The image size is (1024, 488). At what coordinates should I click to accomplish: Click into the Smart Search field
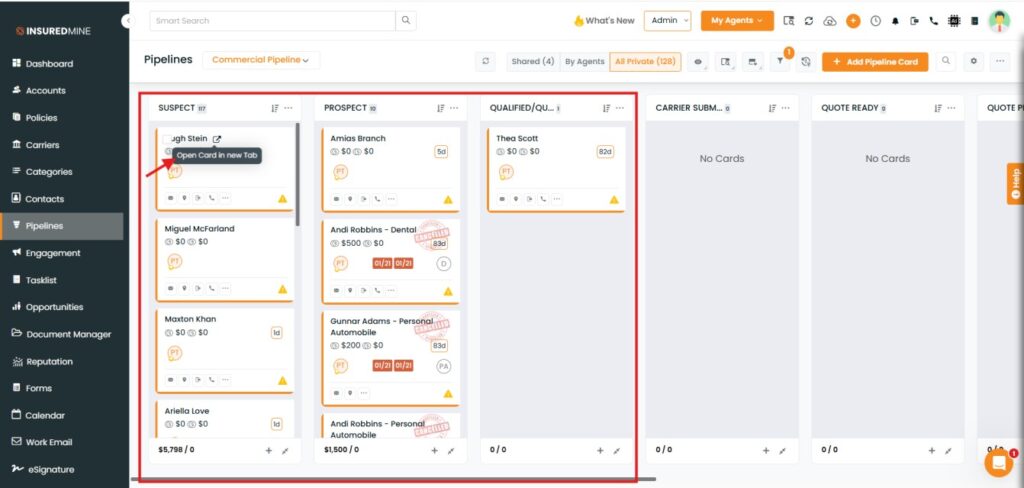pos(272,20)
